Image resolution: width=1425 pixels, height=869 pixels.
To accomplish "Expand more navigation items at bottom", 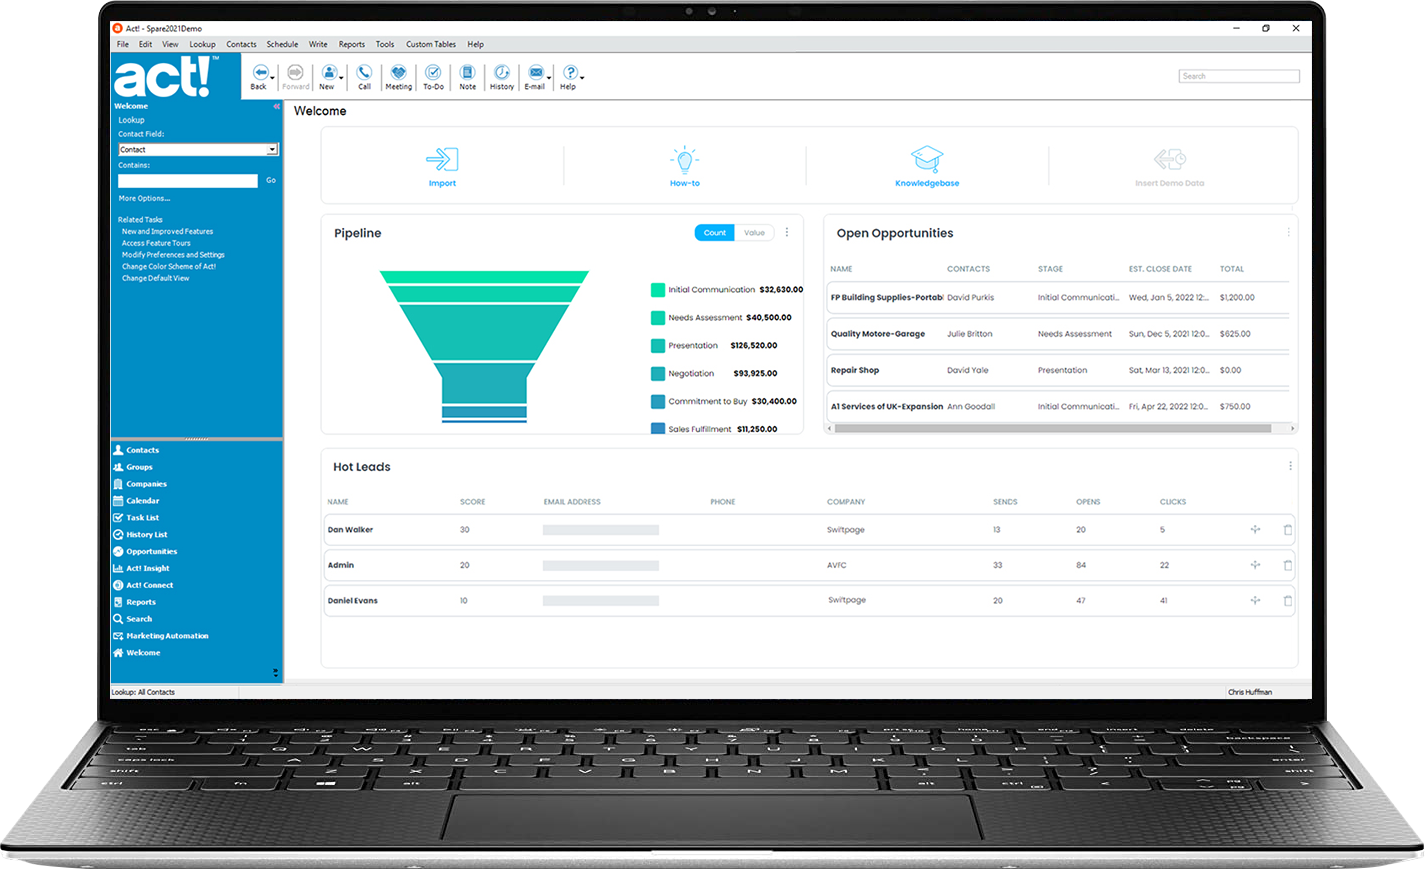I will click(276, 673).
